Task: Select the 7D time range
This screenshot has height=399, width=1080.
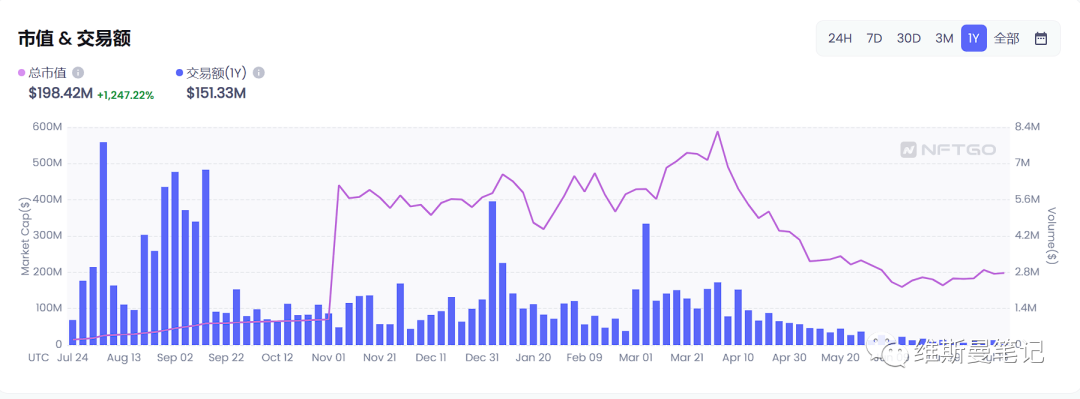Action: pyautogui.click(x=874, y=39)
